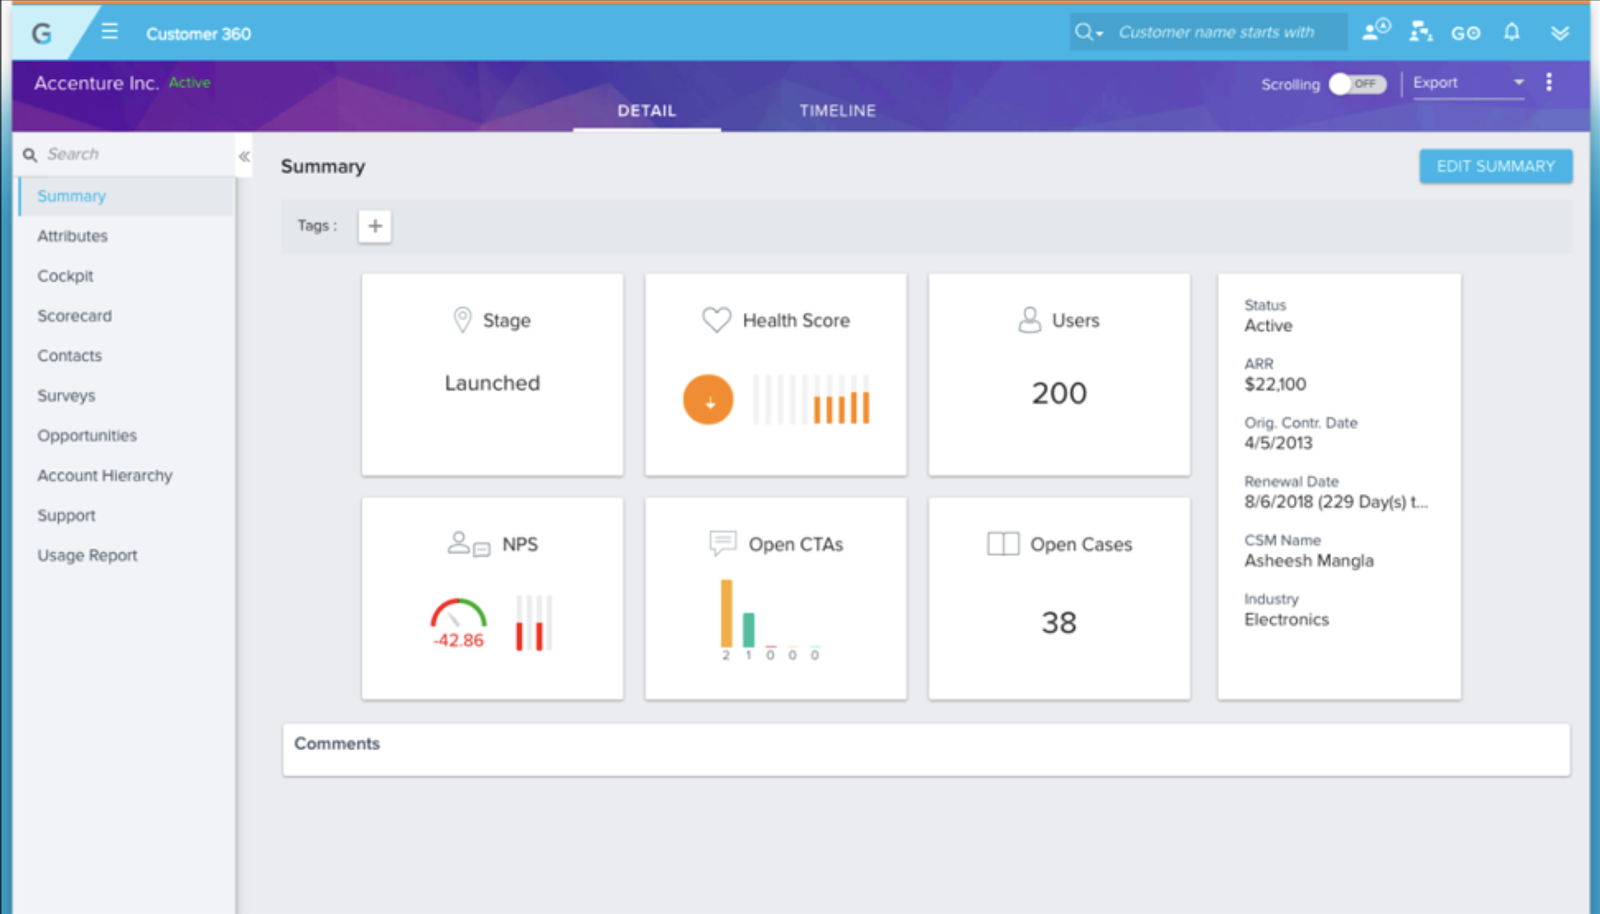Screen dimensions: 1600x914
Task: Click the Launched stage value
Action: tap(492, 383)
